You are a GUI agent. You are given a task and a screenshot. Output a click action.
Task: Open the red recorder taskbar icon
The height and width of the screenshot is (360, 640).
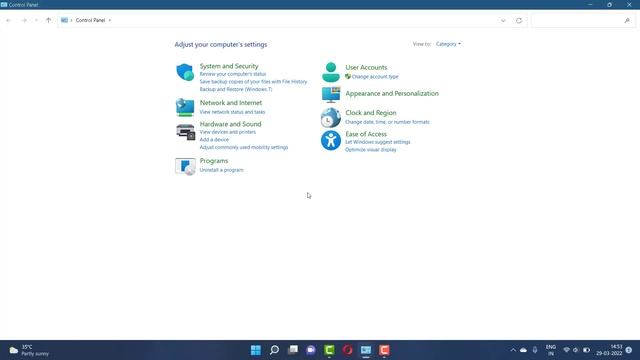[384, 350]
